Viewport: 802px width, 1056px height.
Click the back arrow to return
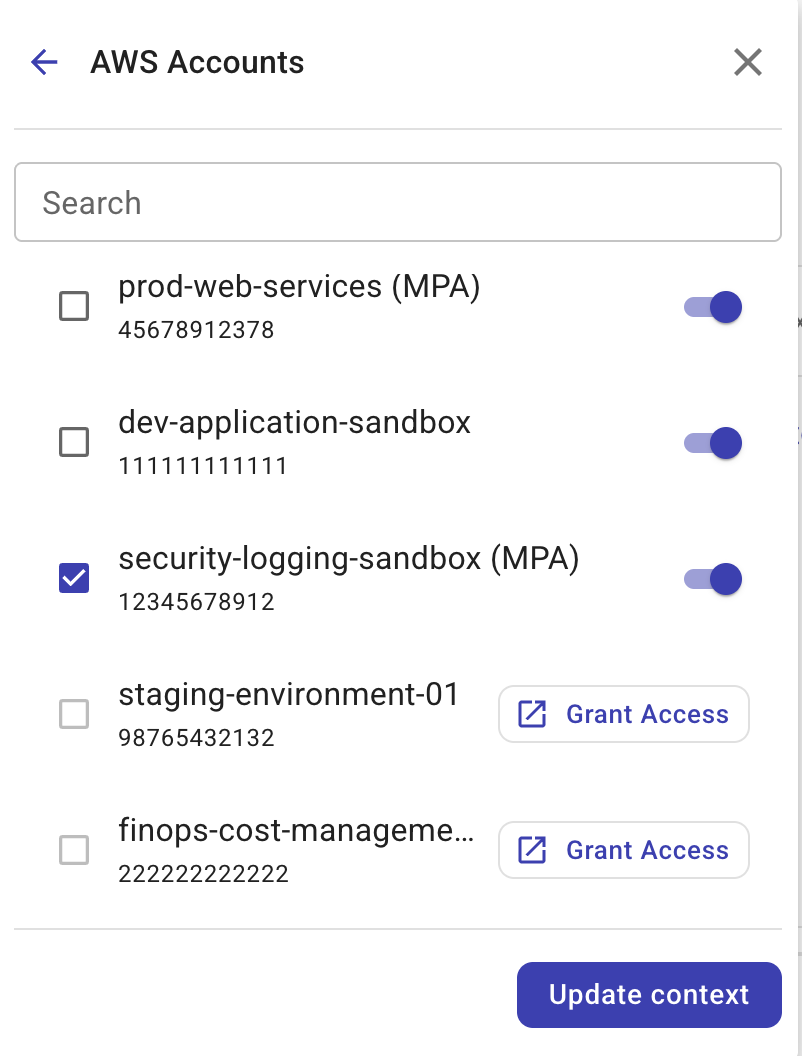(x=43, y=62)
